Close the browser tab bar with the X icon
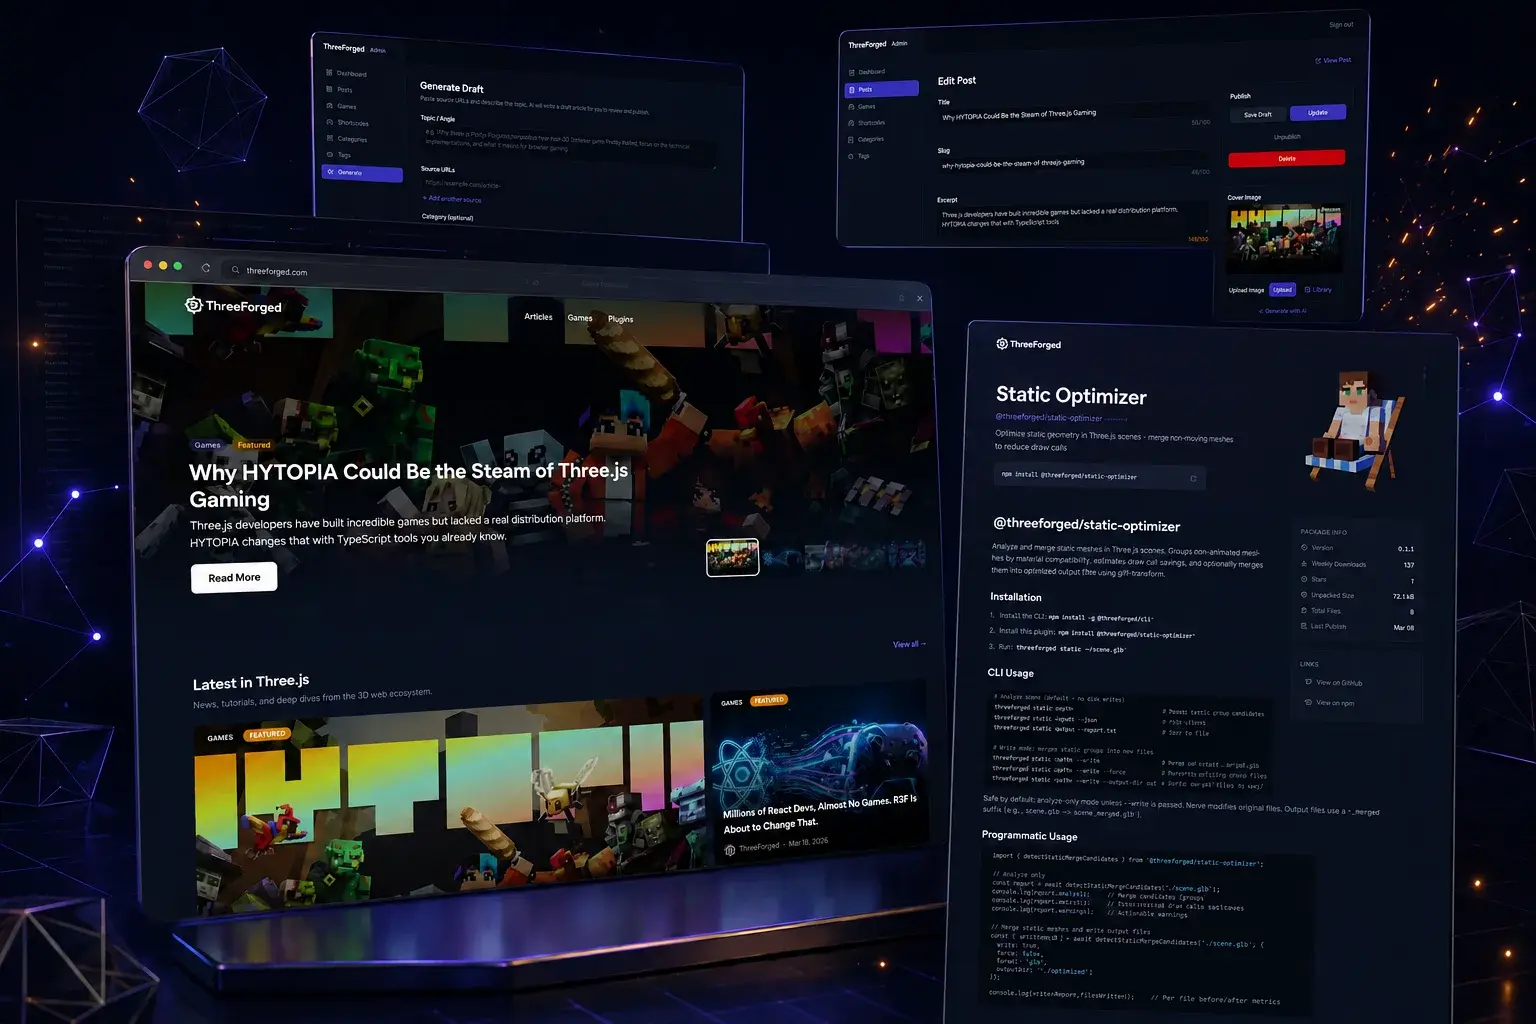1536x1024 pixels. (920, 298)
